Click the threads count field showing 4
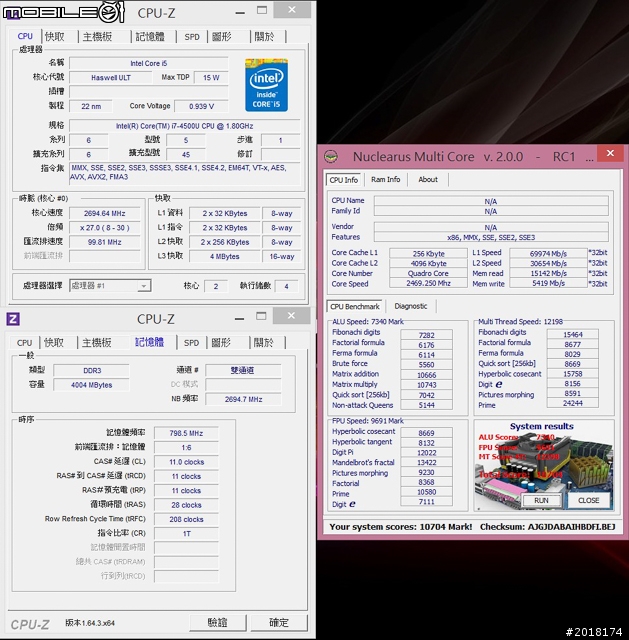629x640 pixels. (286, 286)
